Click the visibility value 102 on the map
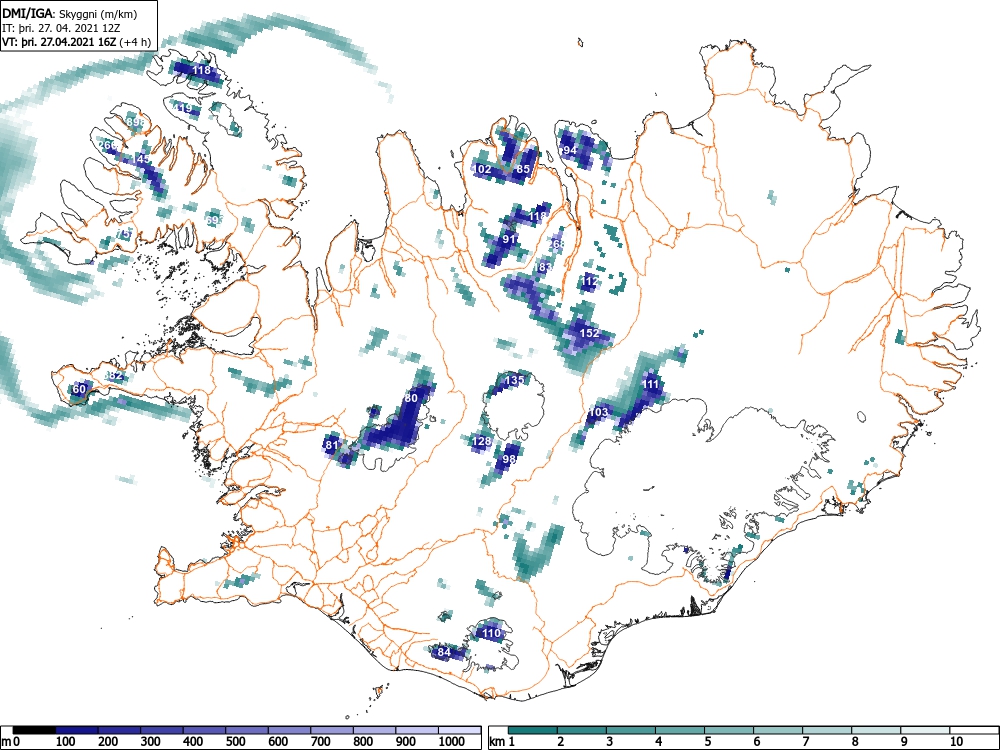 (x=482, y=169)
